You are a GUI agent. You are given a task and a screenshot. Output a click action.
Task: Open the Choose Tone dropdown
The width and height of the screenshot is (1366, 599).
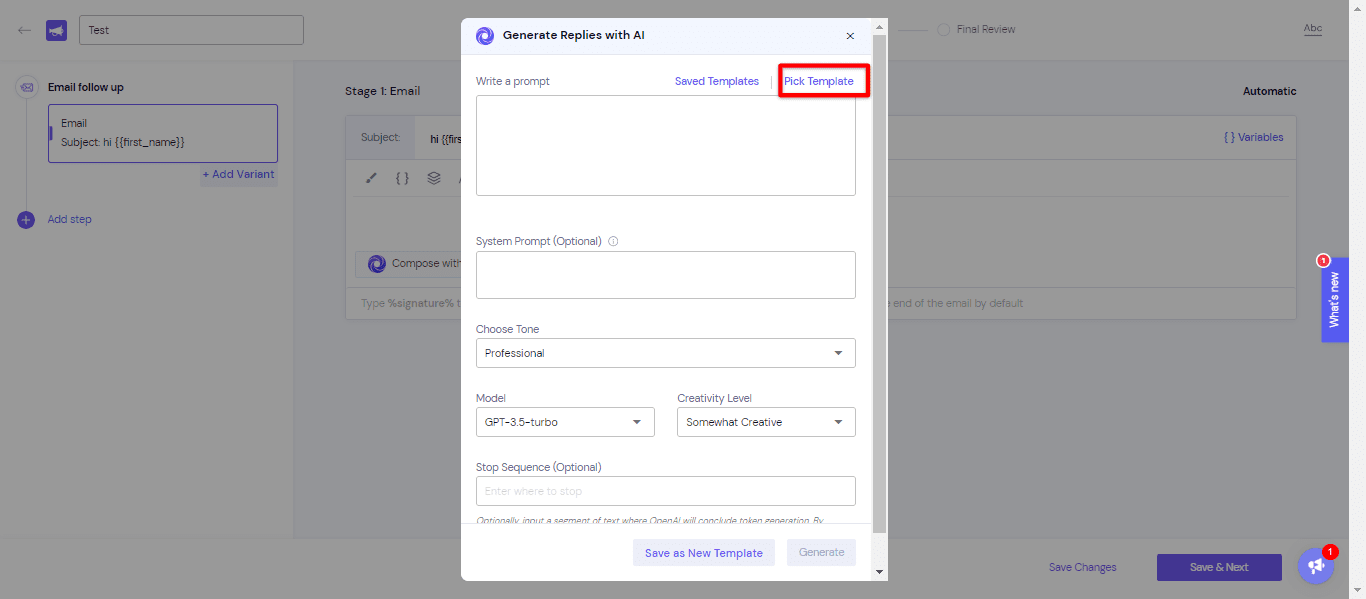click(x=665, y=353)
